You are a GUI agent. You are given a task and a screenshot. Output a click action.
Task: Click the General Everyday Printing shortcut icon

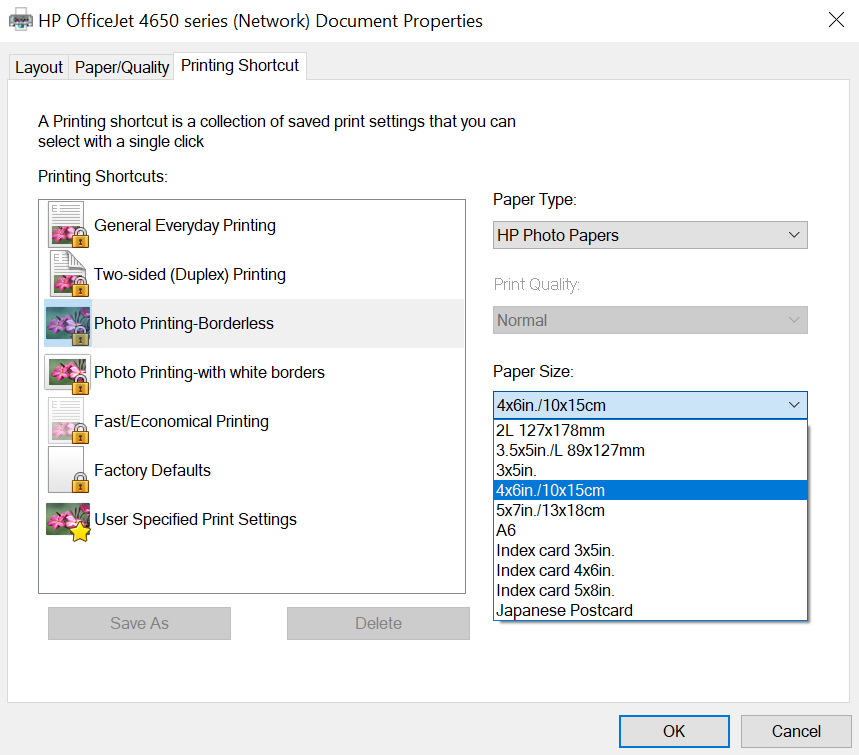68,225
